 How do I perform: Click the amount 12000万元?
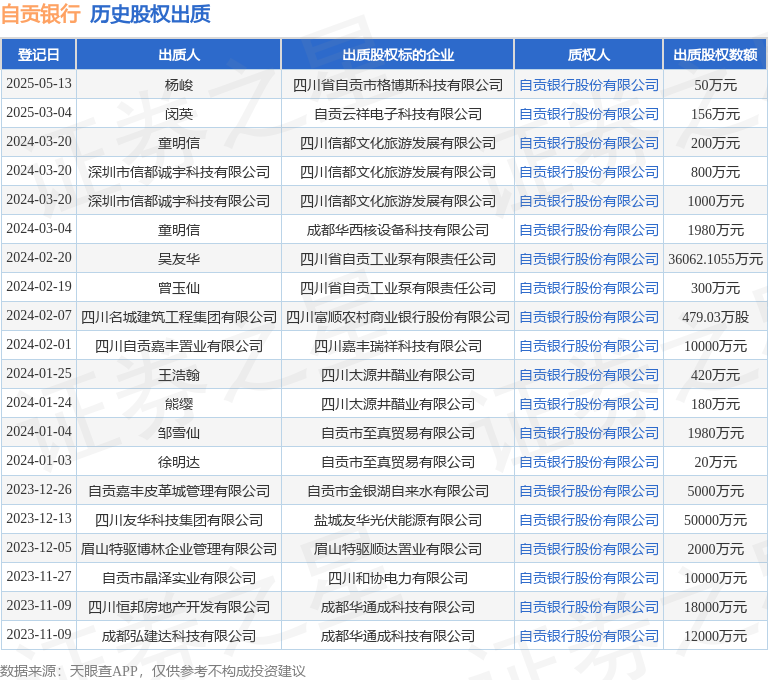tap(715, 636)
